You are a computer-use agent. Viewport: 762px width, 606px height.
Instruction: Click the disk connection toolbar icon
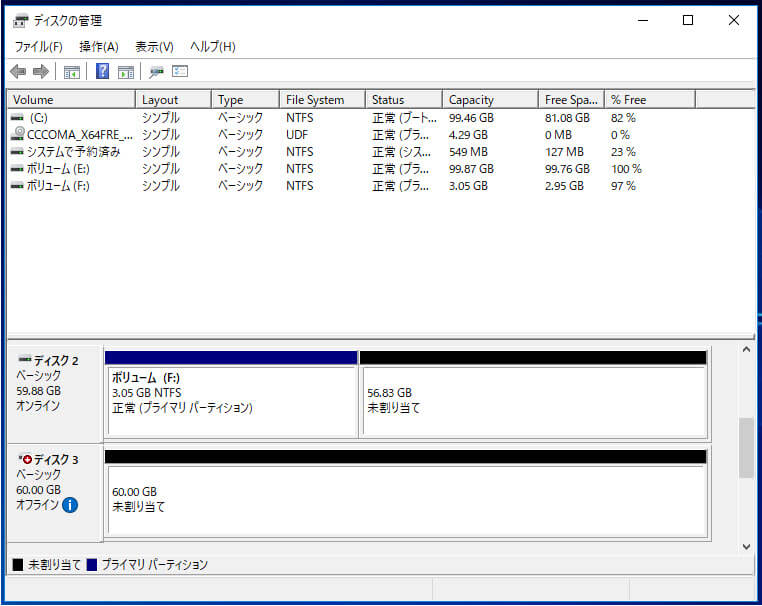tap(156, 72)
